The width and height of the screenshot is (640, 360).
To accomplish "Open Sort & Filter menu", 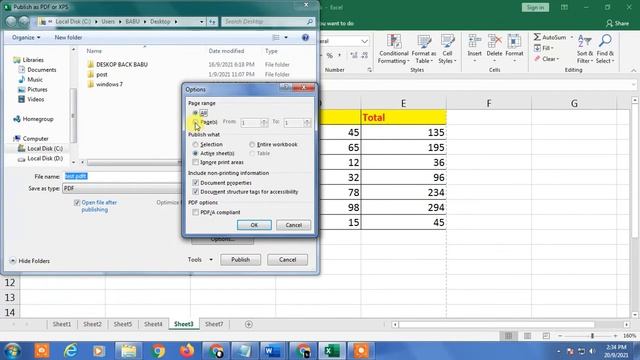I will coord(585,49).
